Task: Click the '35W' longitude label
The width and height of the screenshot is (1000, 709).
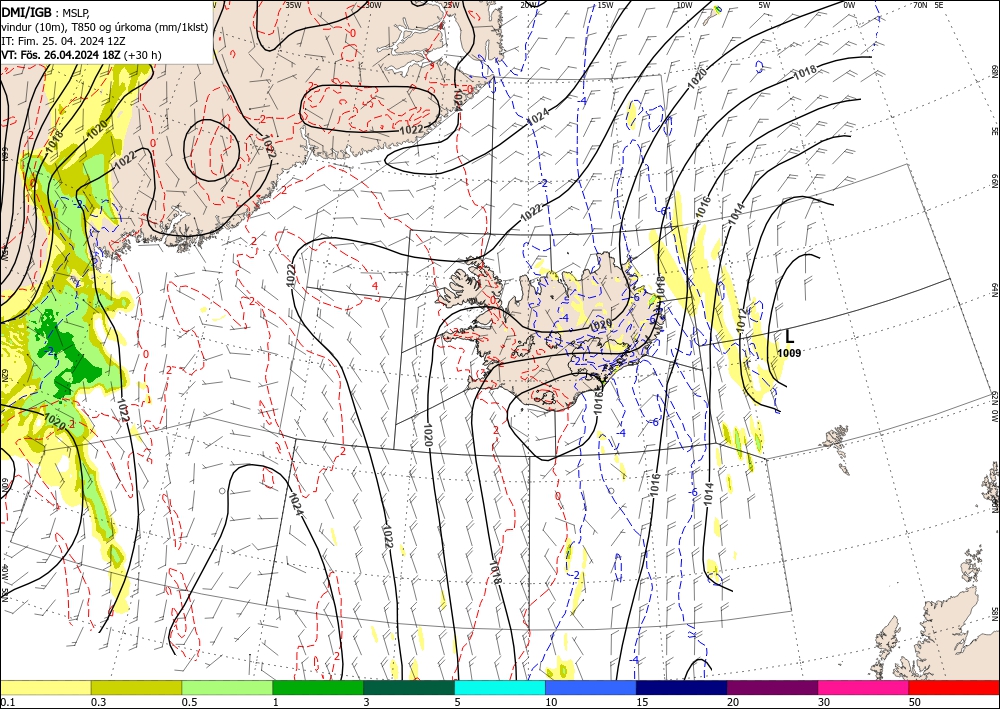Action: (293, 5)
